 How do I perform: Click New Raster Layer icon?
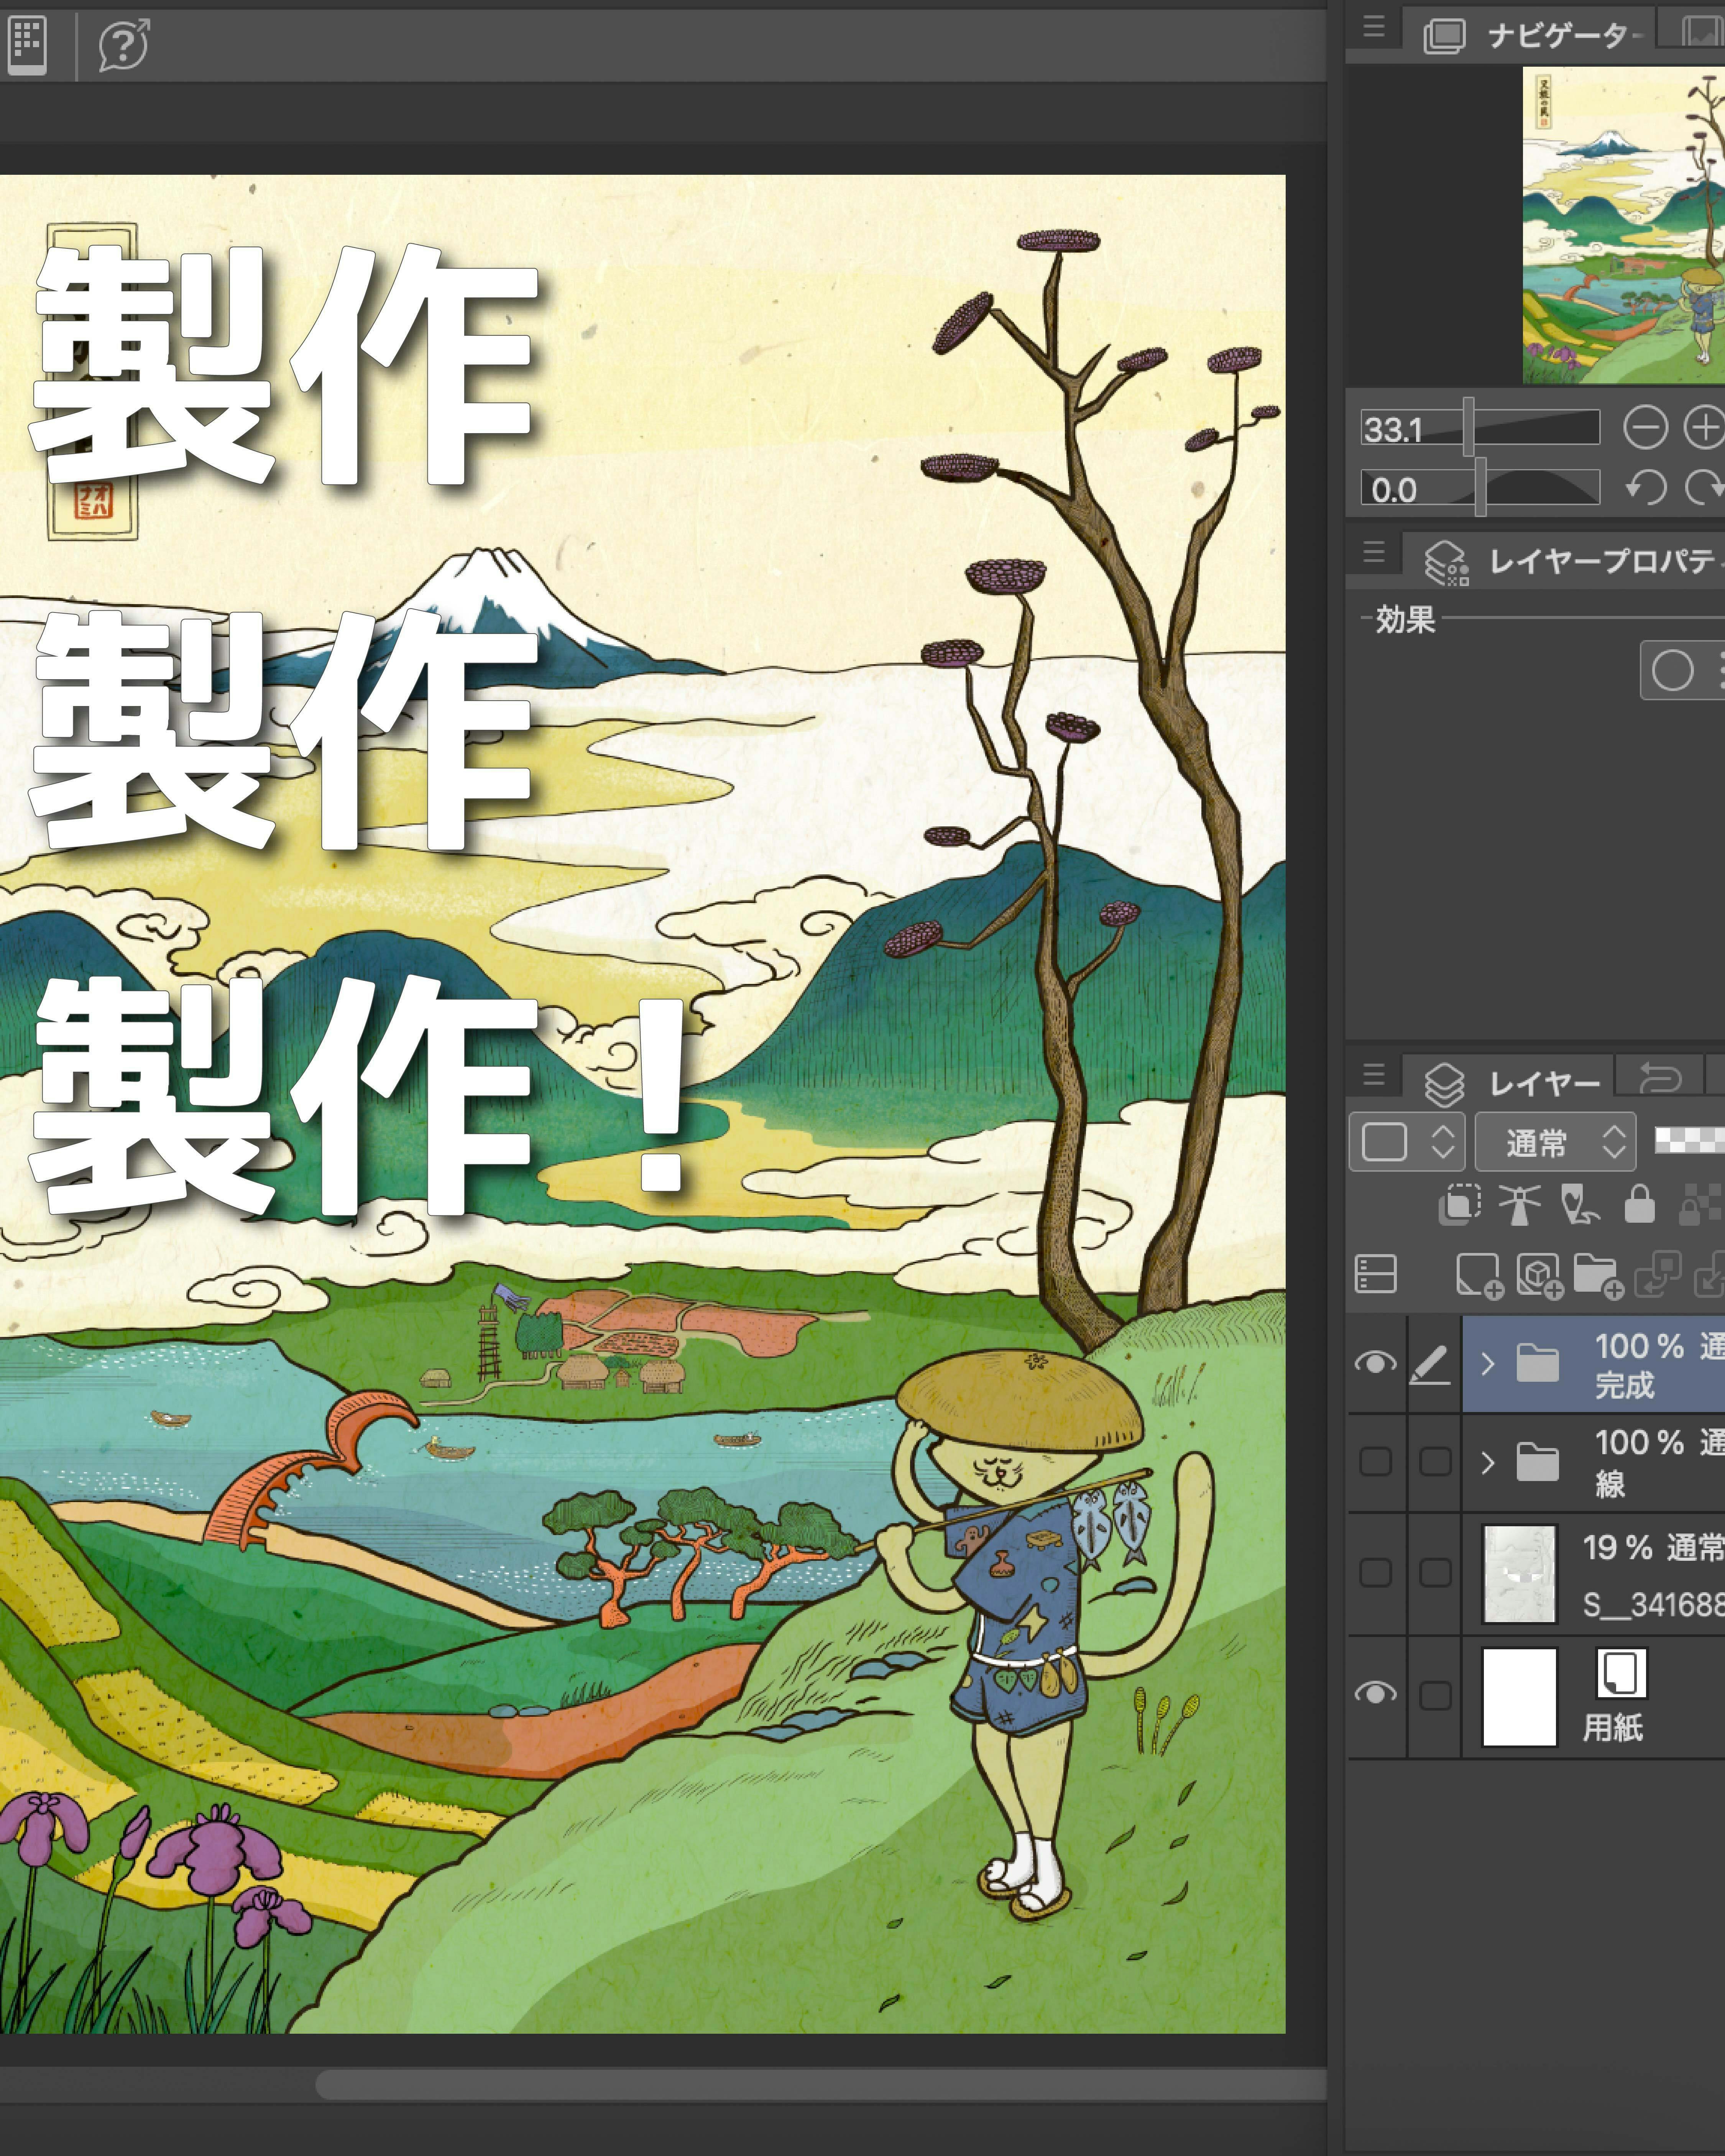click(x=1478, y=1275)
